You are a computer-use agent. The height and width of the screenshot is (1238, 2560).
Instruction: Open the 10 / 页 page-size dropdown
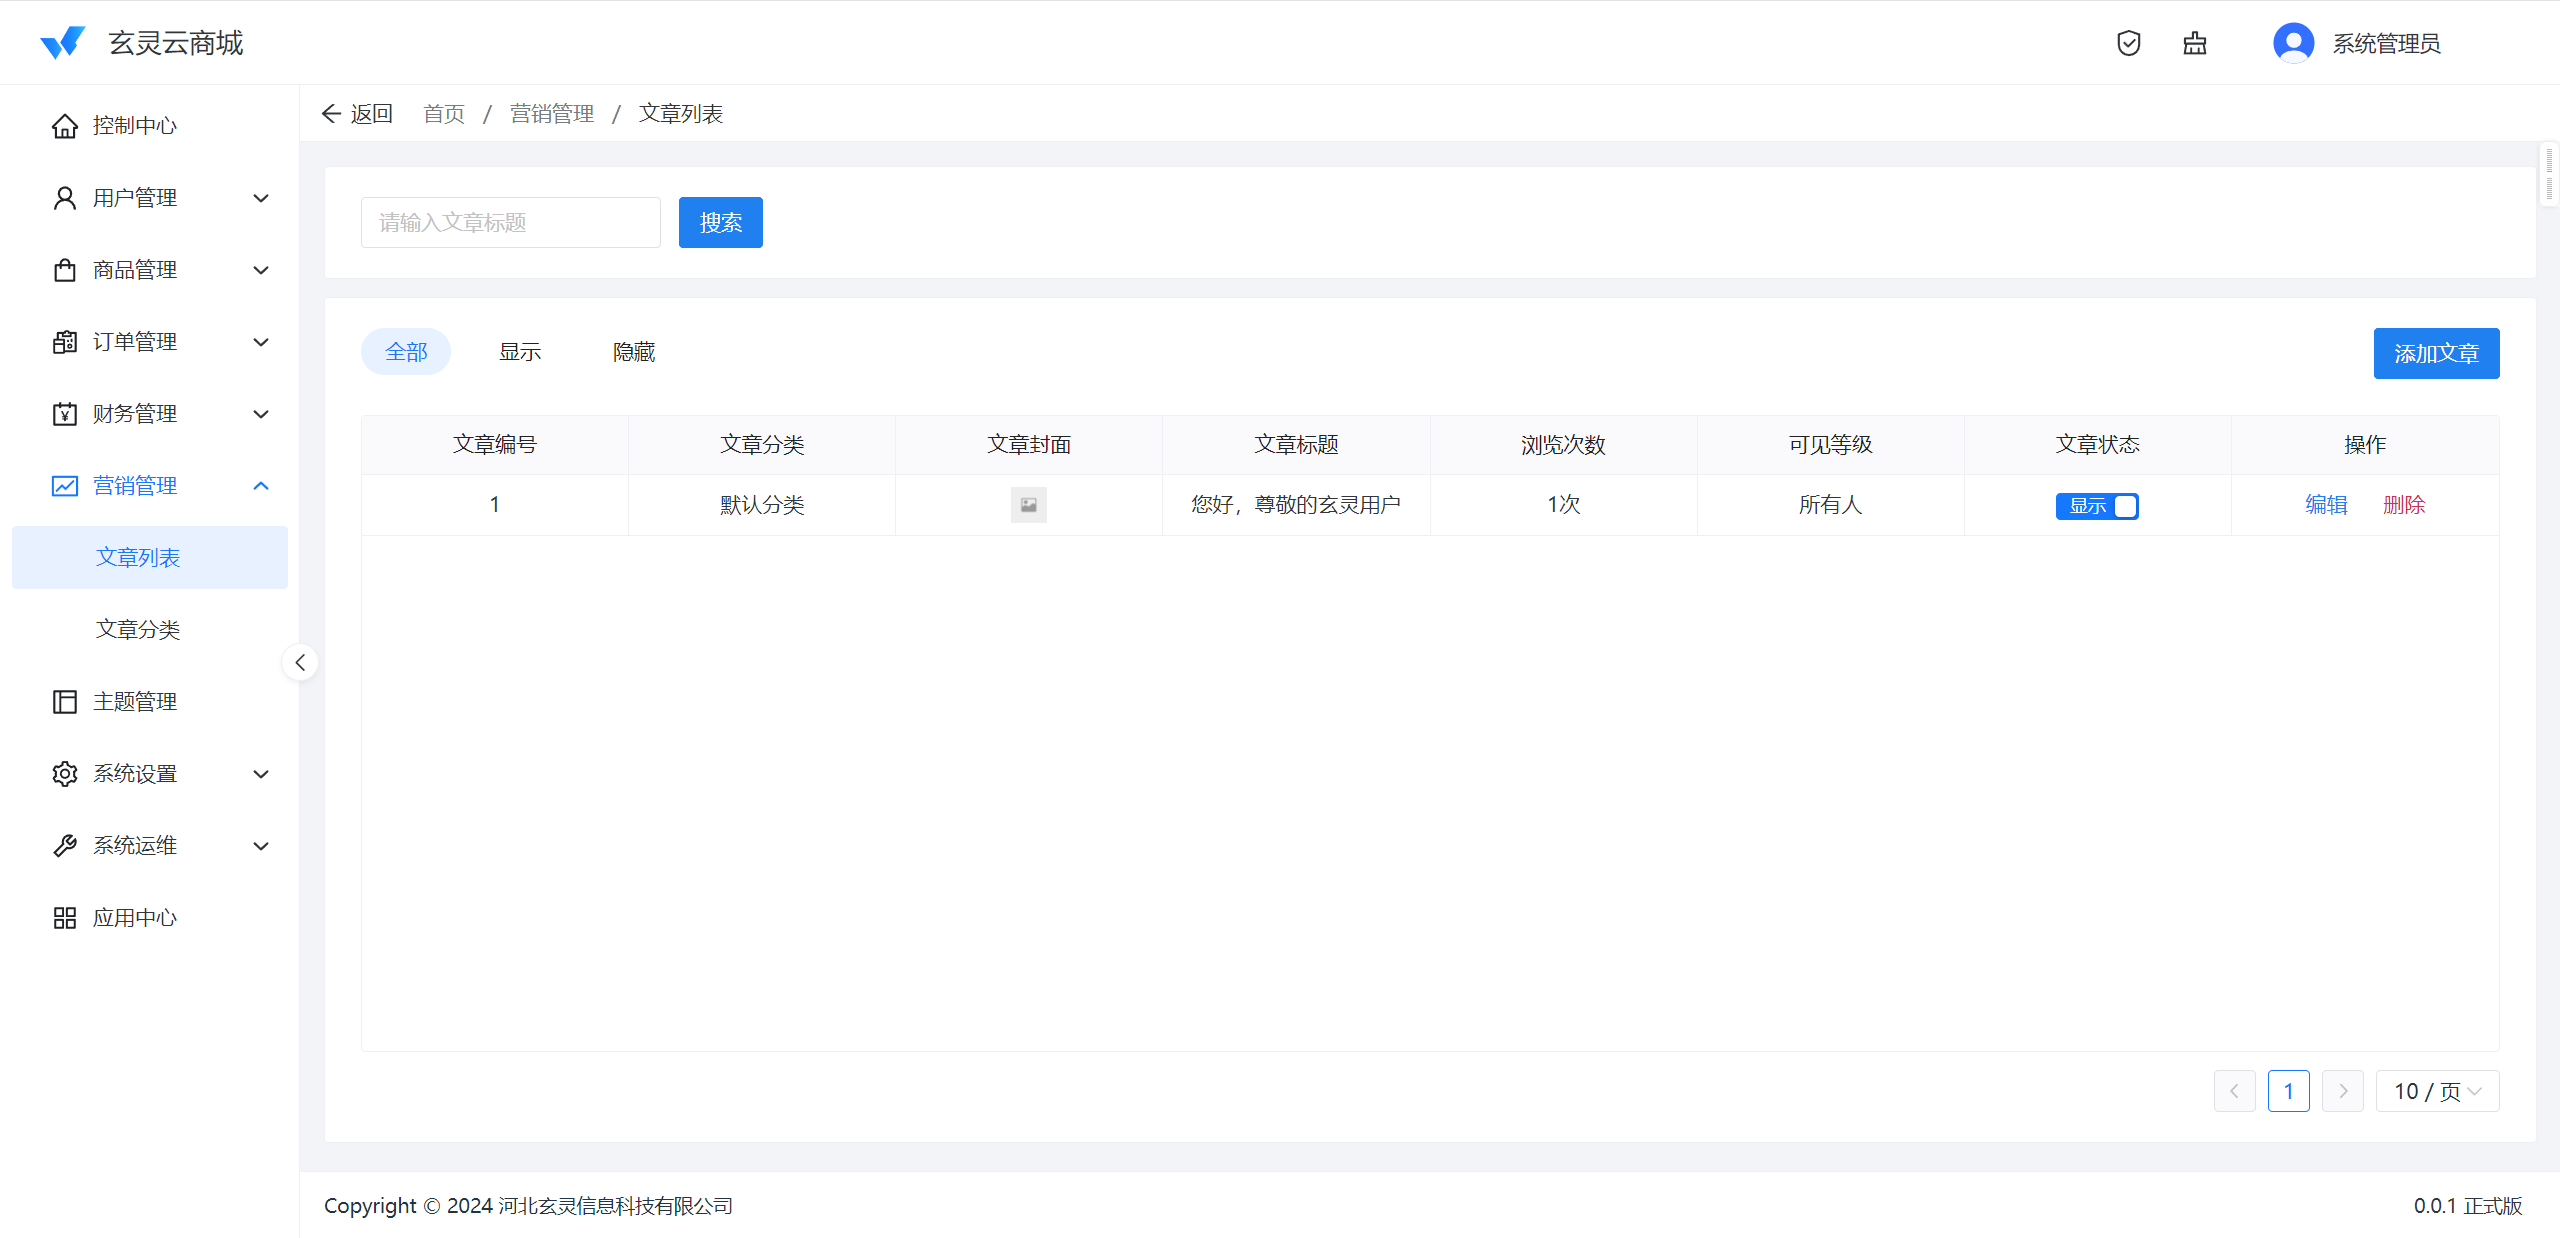[2436, 1091]
